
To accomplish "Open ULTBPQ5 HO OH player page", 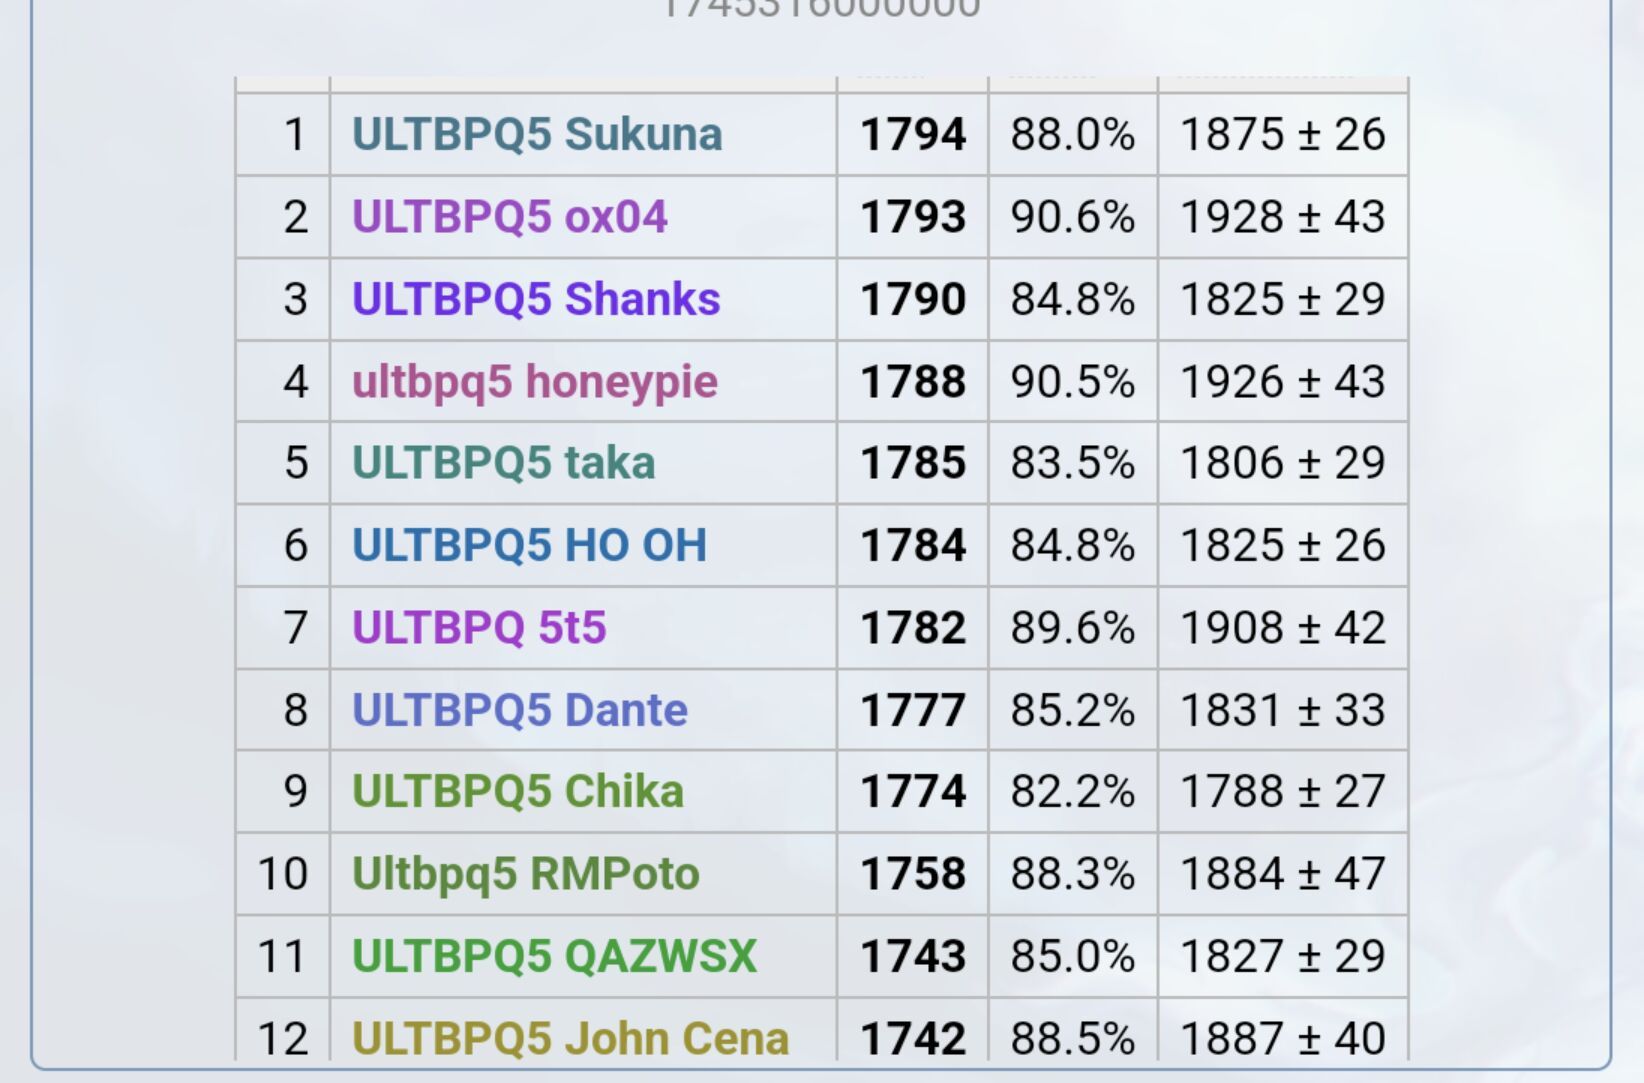I will pos(529,545).
